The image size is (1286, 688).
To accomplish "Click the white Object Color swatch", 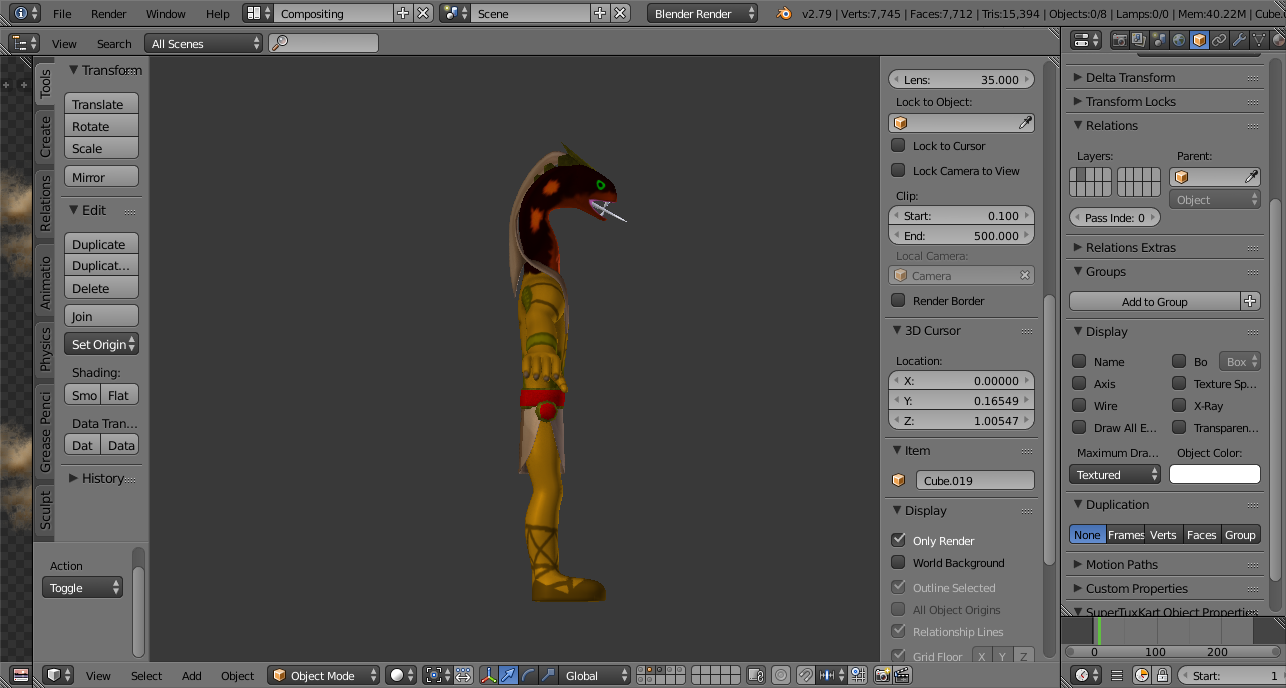I will 1214,475.
